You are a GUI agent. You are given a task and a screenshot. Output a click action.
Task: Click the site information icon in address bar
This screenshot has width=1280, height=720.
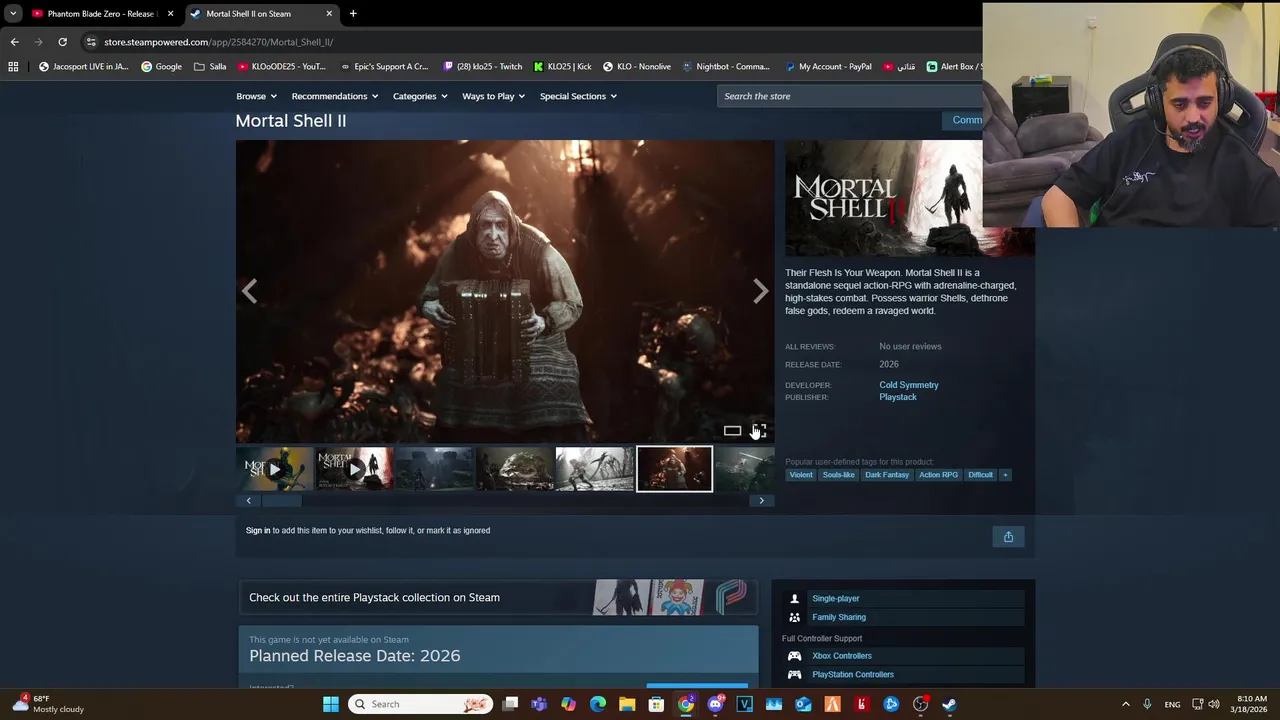(x=91, y=42)
